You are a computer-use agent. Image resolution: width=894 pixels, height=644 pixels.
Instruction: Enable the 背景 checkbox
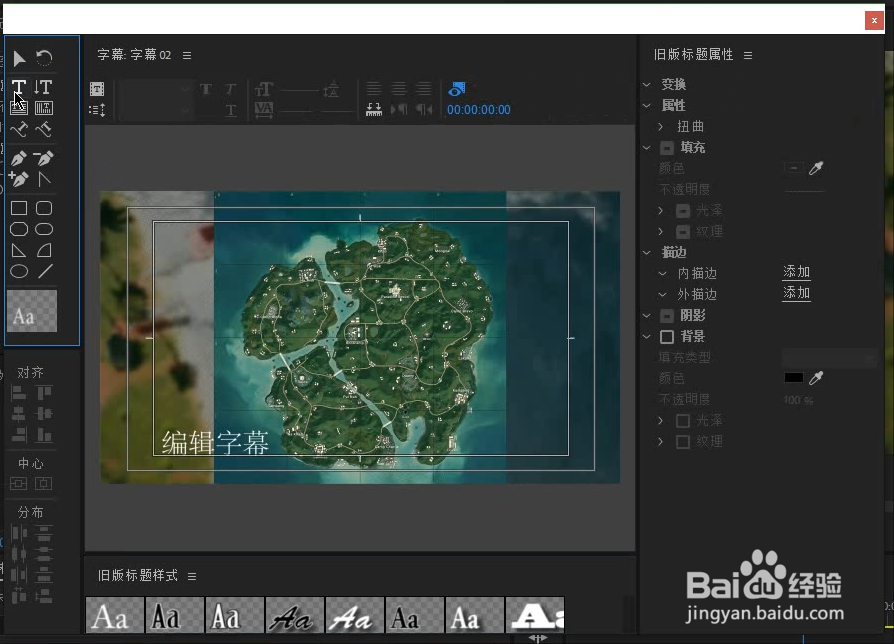(x=667, y=337)
